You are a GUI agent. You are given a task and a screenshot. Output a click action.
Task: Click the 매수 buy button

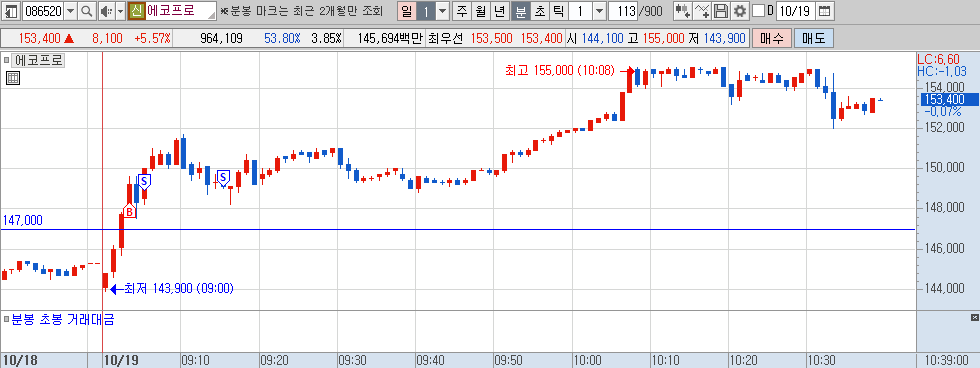(772, 38)
